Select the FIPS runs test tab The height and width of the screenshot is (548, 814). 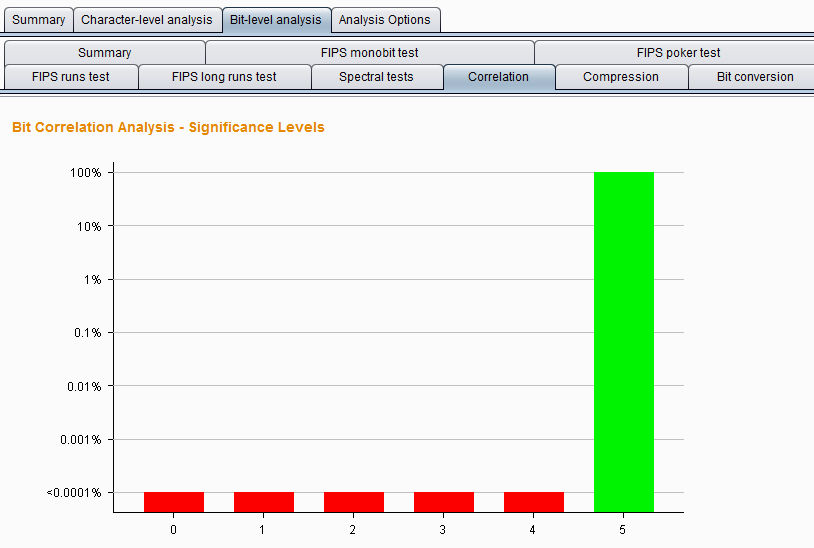(x=71, y=77)
